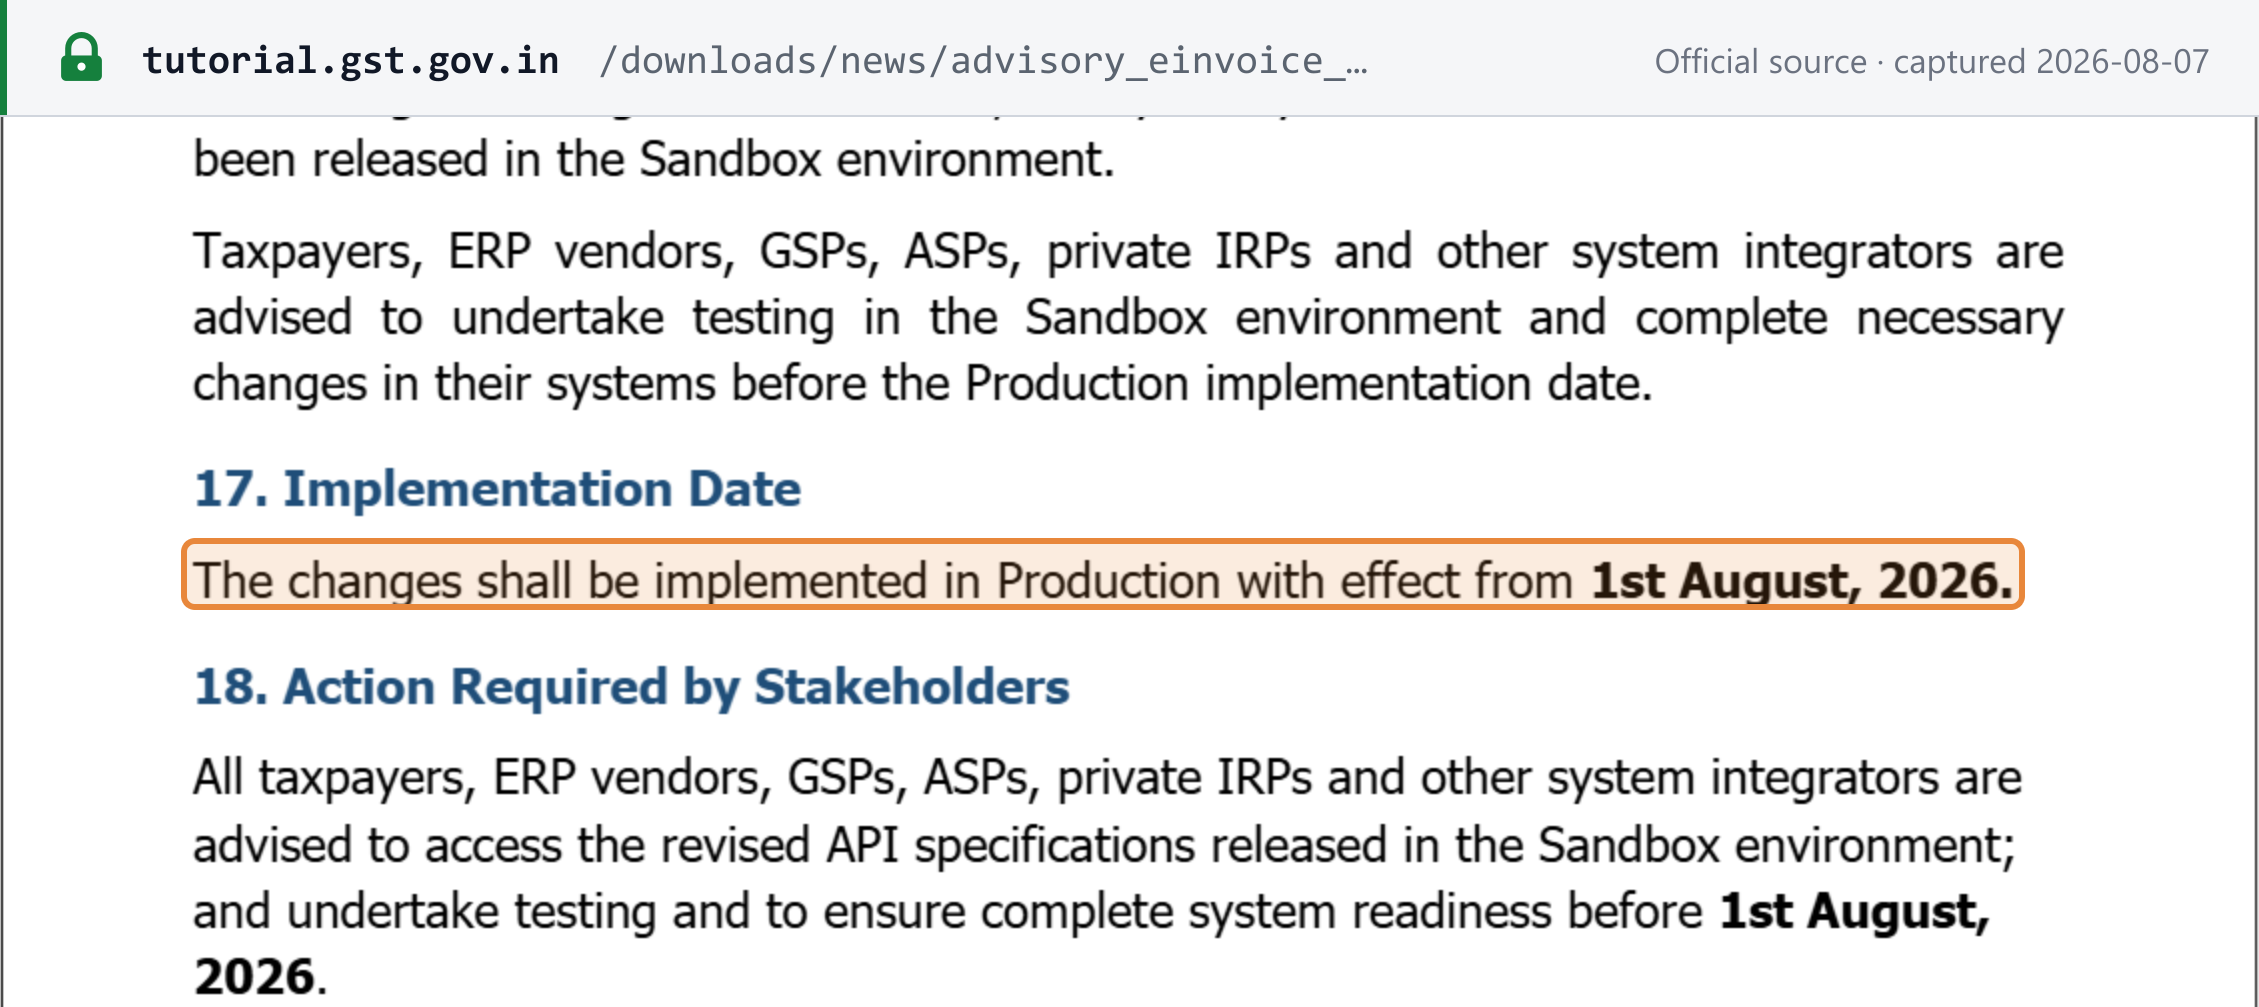This screenshot has width=2259, height=1007.
Task: Click the bold 1st August, 2026 date in the highlighted sentence
Action: click(1802, 580)
